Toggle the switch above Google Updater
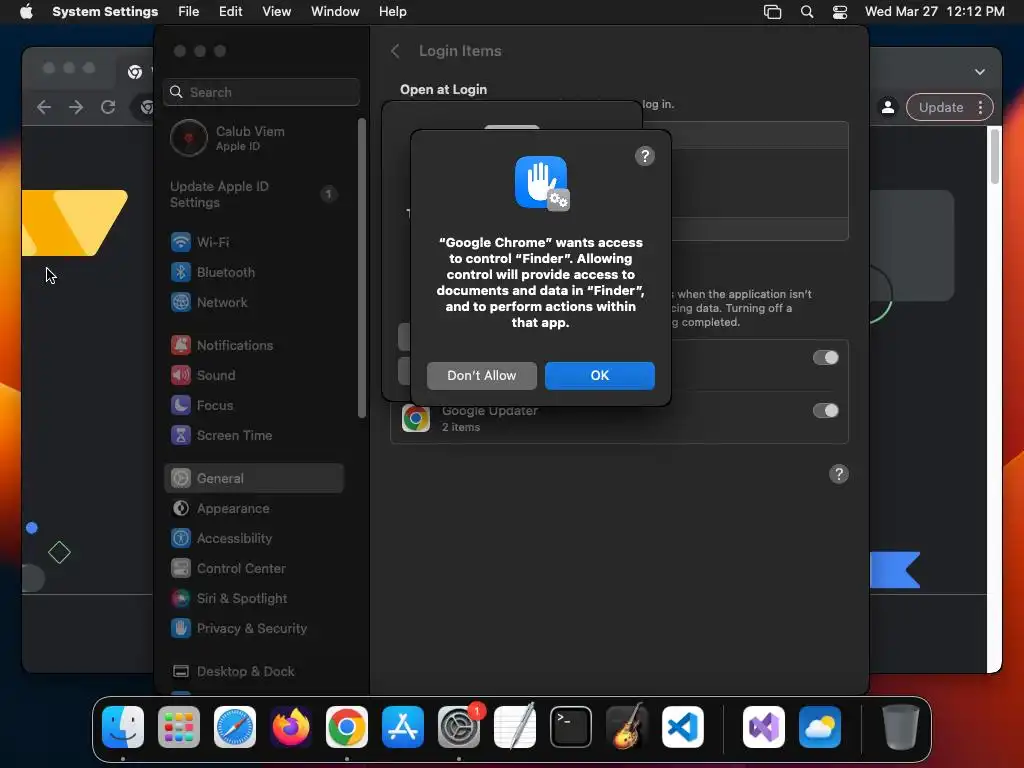Screen dimensions: 1024x768 825,358
